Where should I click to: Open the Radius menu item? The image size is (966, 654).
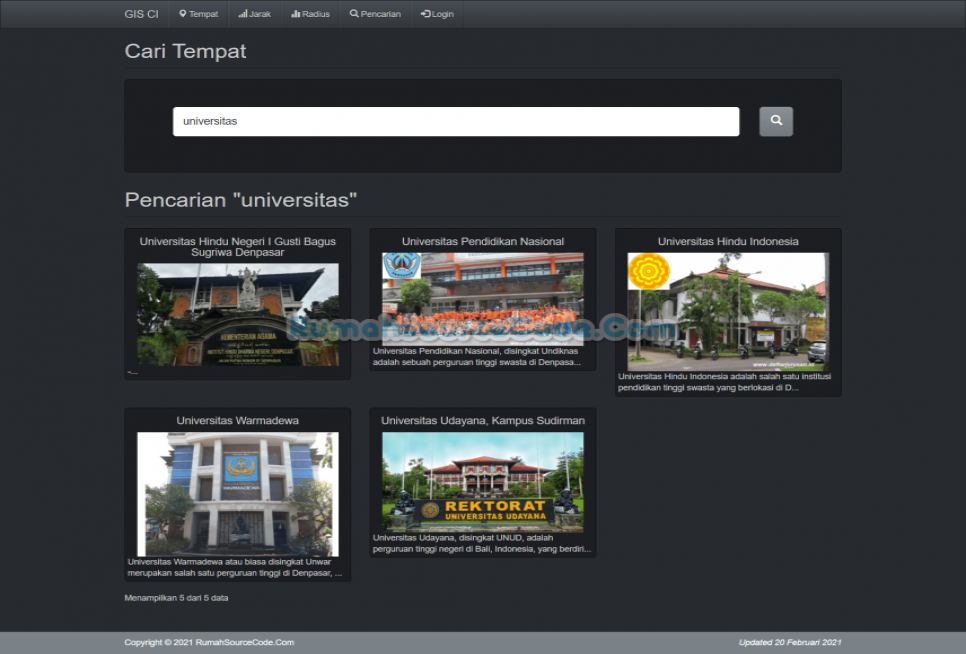(x=310, y=14)
